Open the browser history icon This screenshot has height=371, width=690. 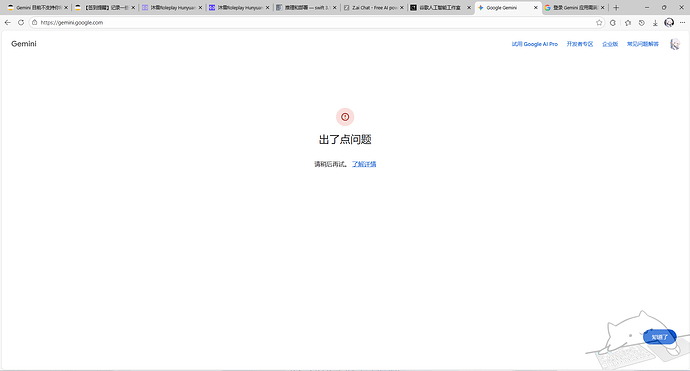[x=642, y=23]
